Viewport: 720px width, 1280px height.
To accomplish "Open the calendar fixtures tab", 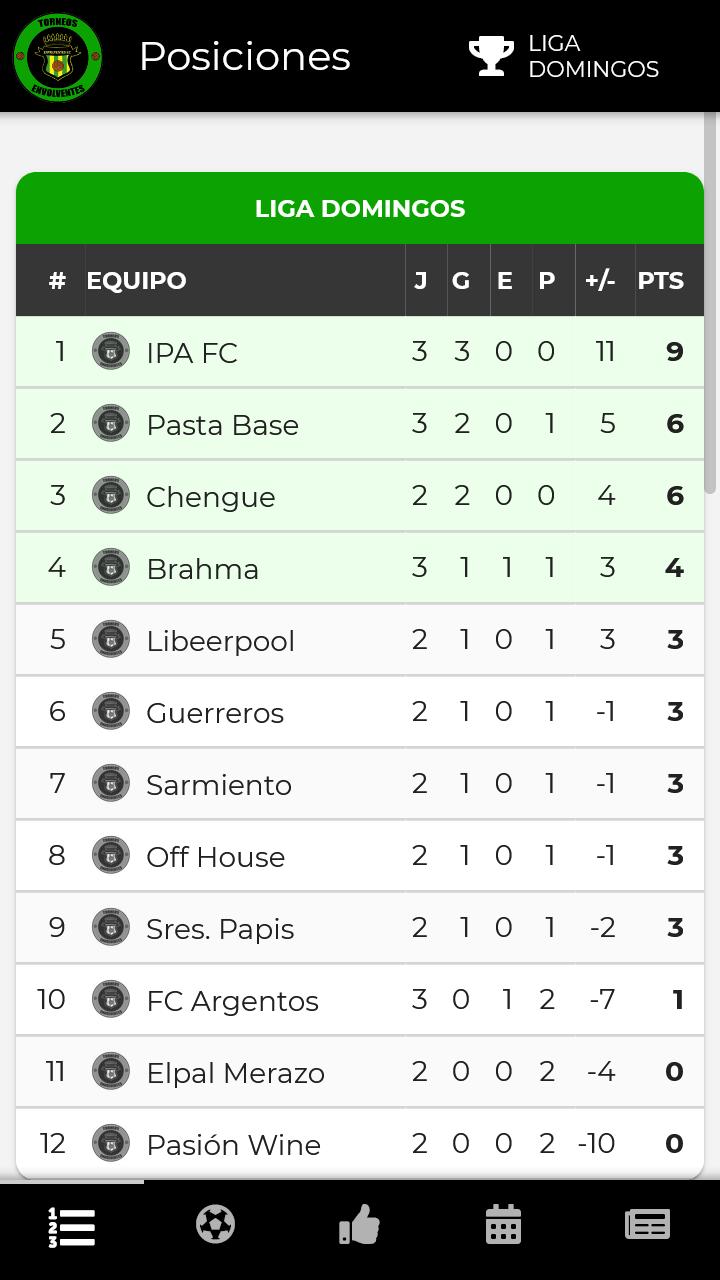I will (x=503, y=1225).
